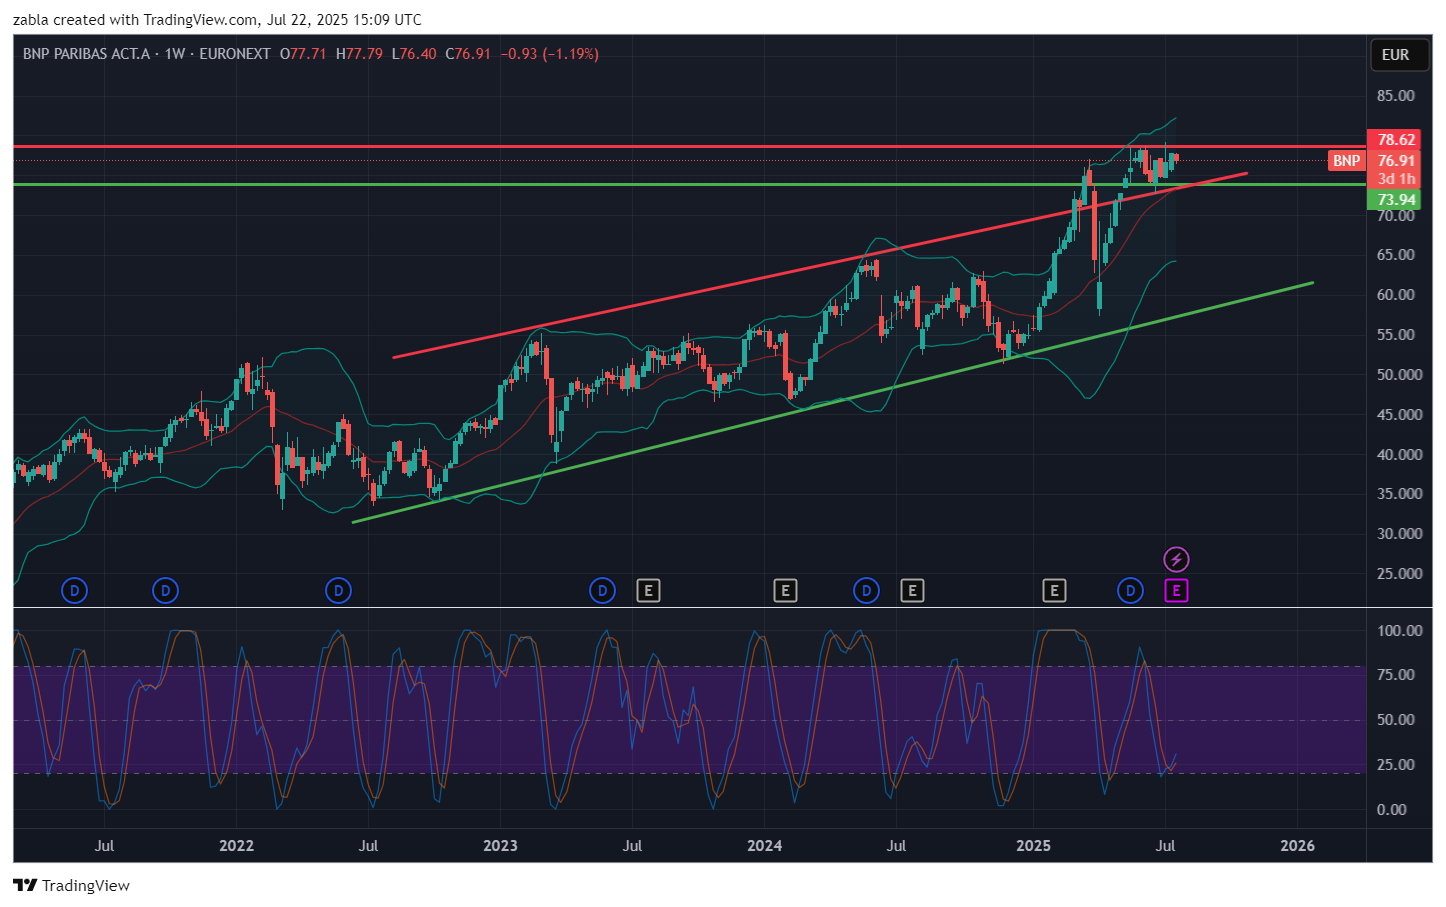Screen dimensions: 1446x907
Task: Click the header text 'zabla created with TradingView.com'
Action: [x=135, y=19]
